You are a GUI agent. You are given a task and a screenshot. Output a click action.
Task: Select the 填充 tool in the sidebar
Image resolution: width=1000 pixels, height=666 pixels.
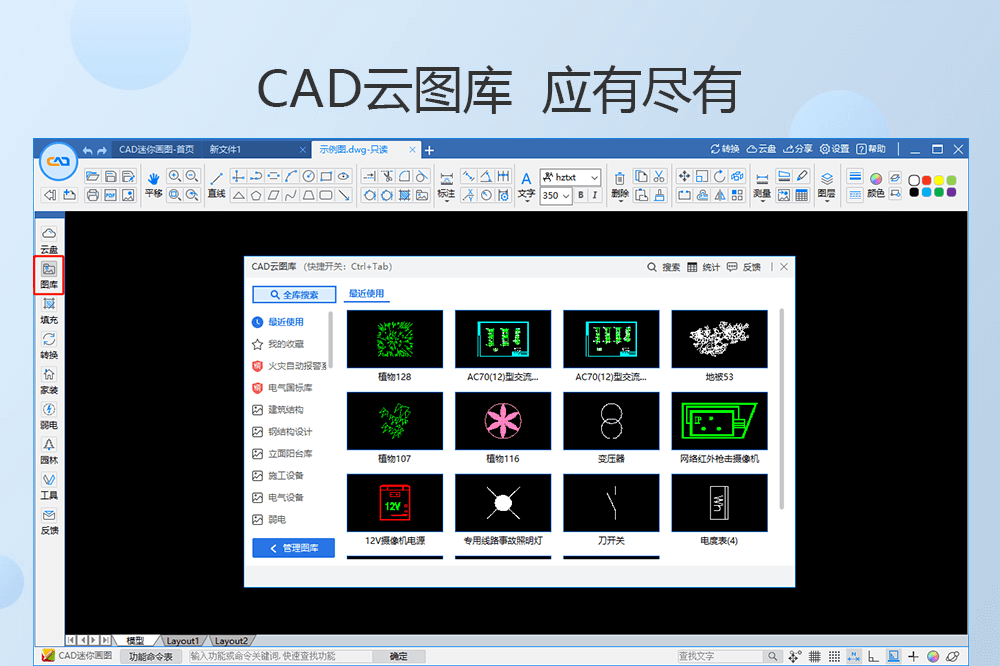click(49, 311)
